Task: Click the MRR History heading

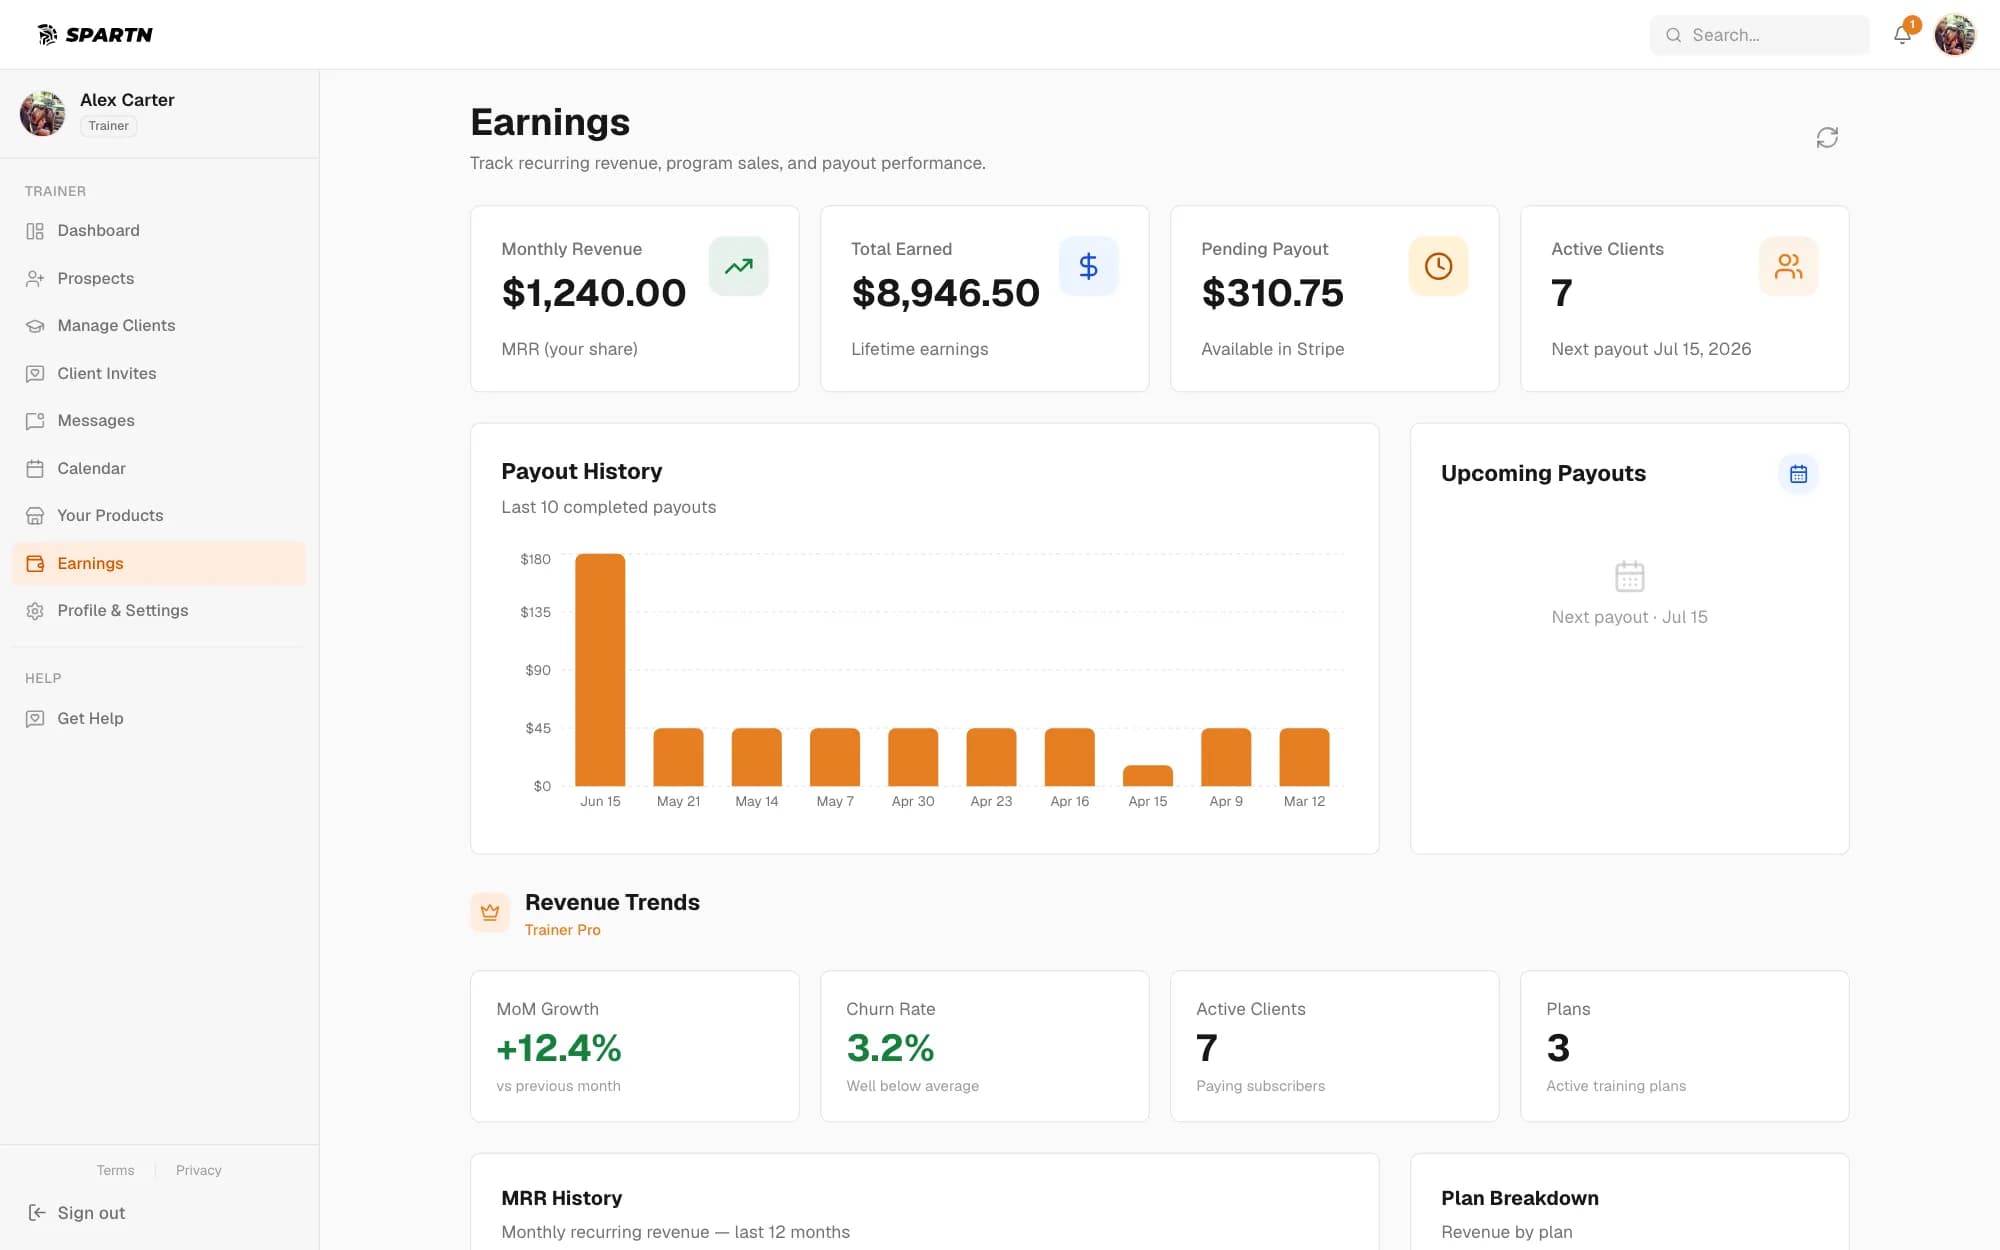Action: point(562,1198)
